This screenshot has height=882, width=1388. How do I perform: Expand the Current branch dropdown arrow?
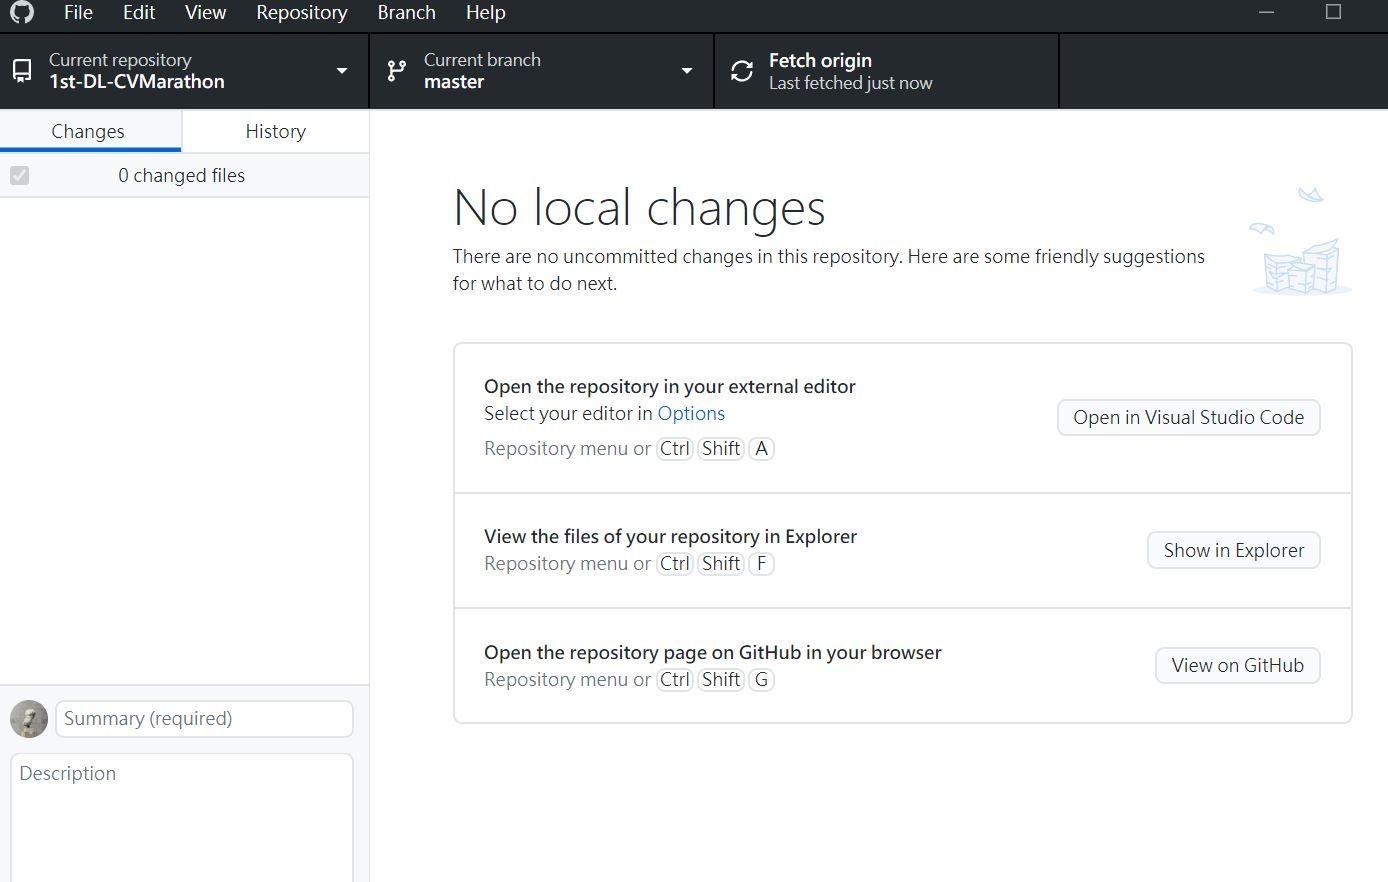(x=687, y=71)
